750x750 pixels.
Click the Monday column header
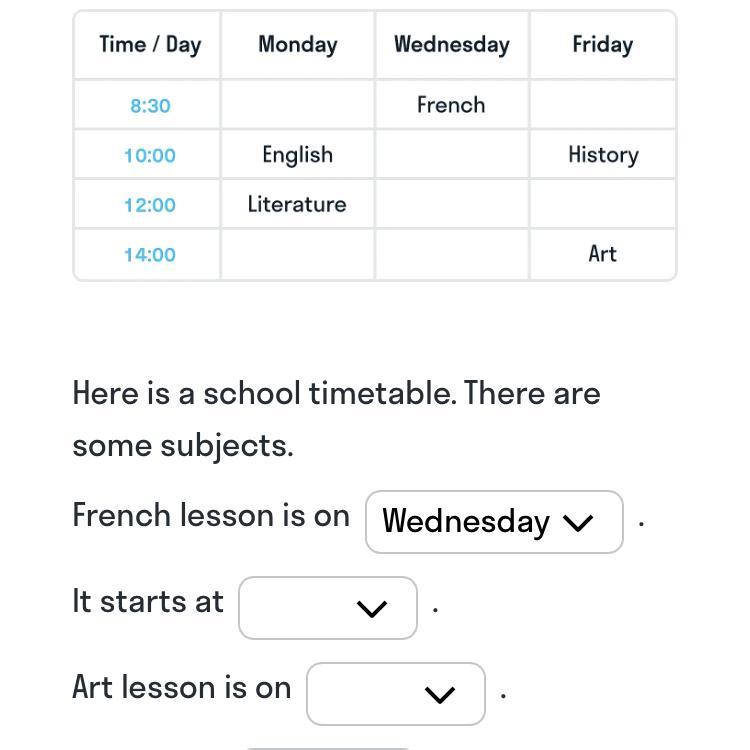click(x=297, y=45)
